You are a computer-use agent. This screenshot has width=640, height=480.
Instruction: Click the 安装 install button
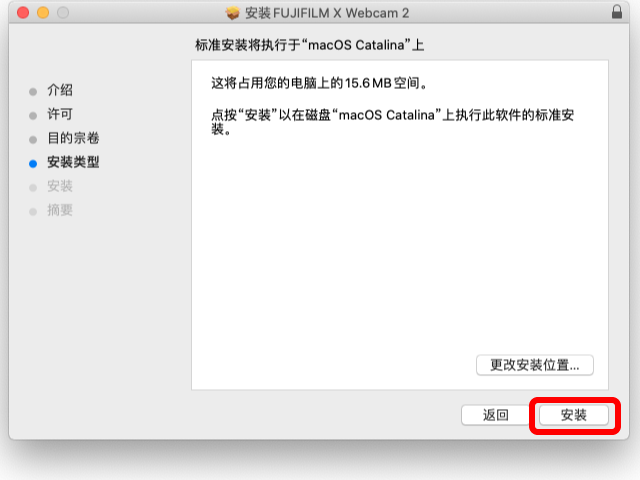pyautogui.click(x=573, y=415)
